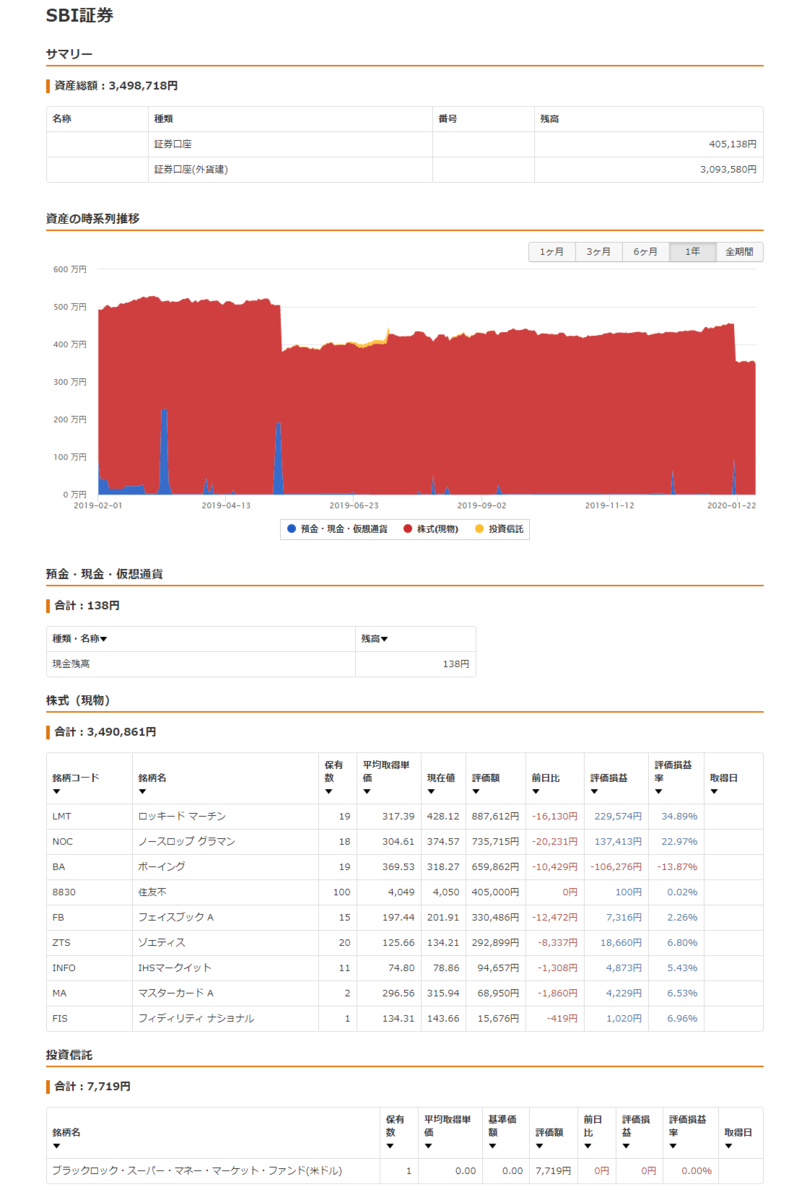Select the 1年 period tab

(x=693, y=252)
